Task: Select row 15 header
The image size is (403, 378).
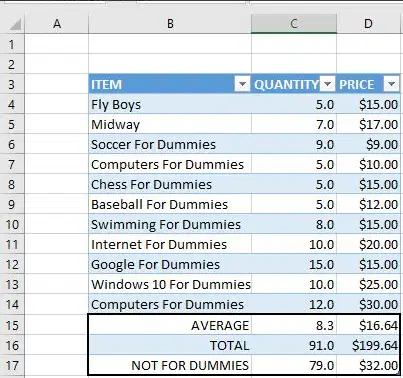Action: click(12, 325)
